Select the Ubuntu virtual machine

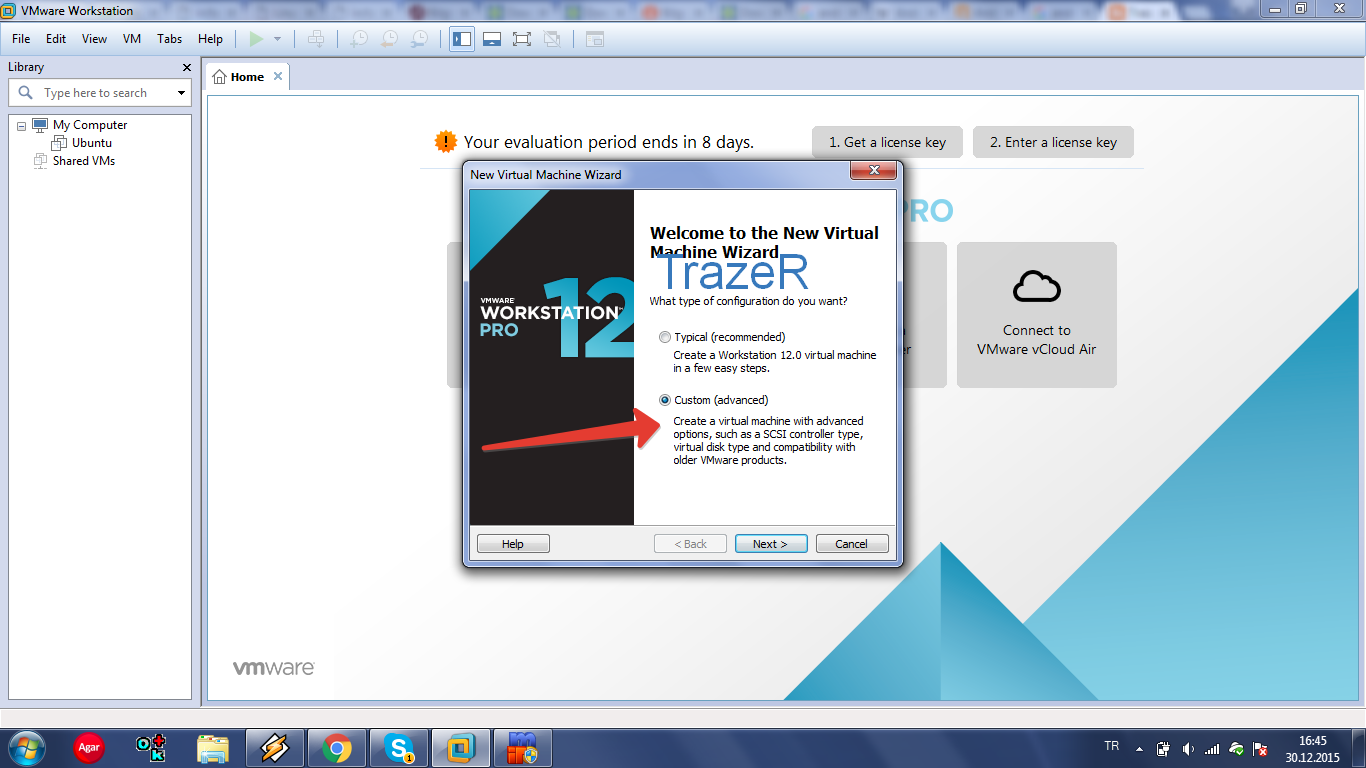point(92,143)
